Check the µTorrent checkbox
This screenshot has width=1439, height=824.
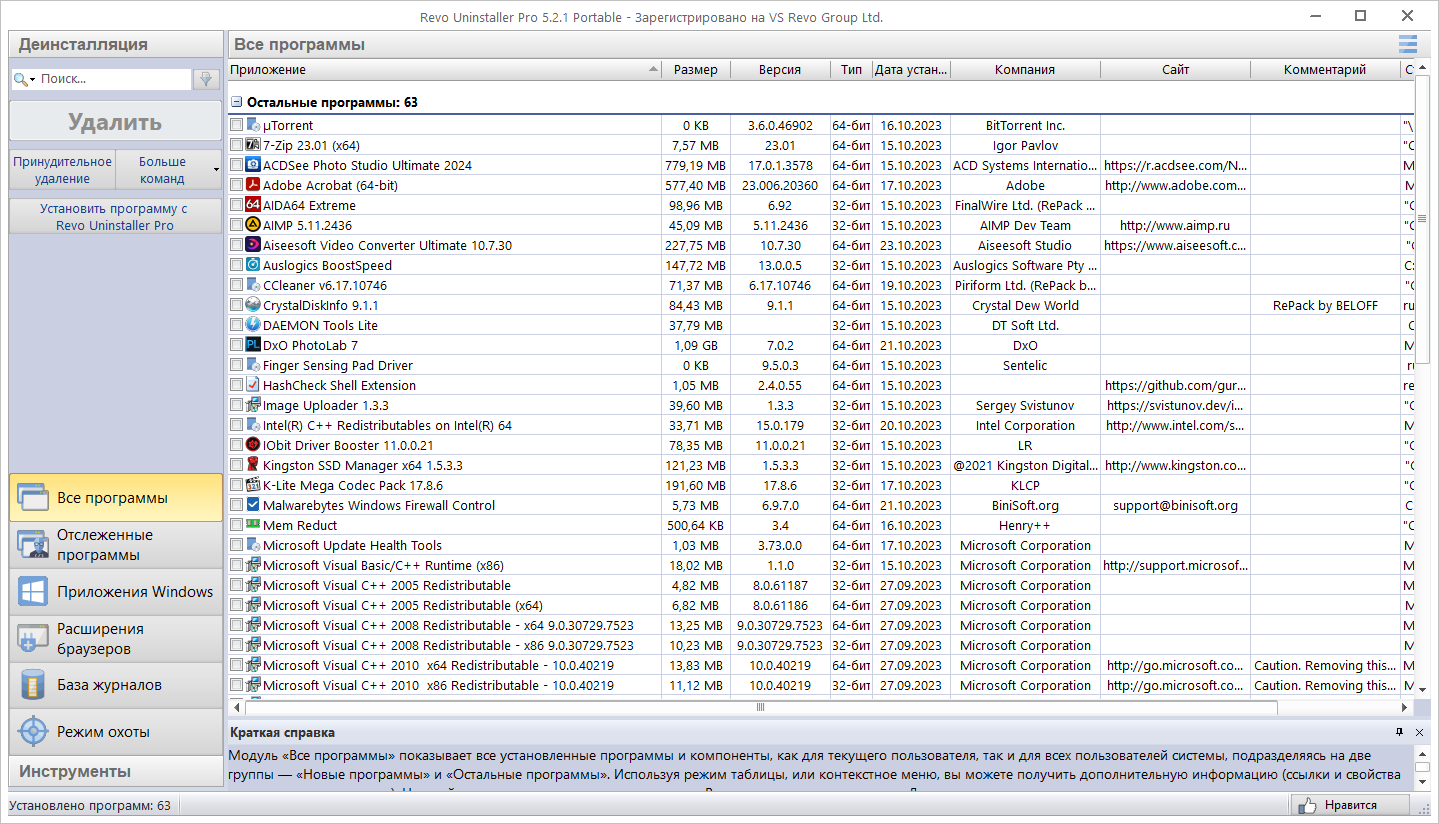[x=237, y=126]
